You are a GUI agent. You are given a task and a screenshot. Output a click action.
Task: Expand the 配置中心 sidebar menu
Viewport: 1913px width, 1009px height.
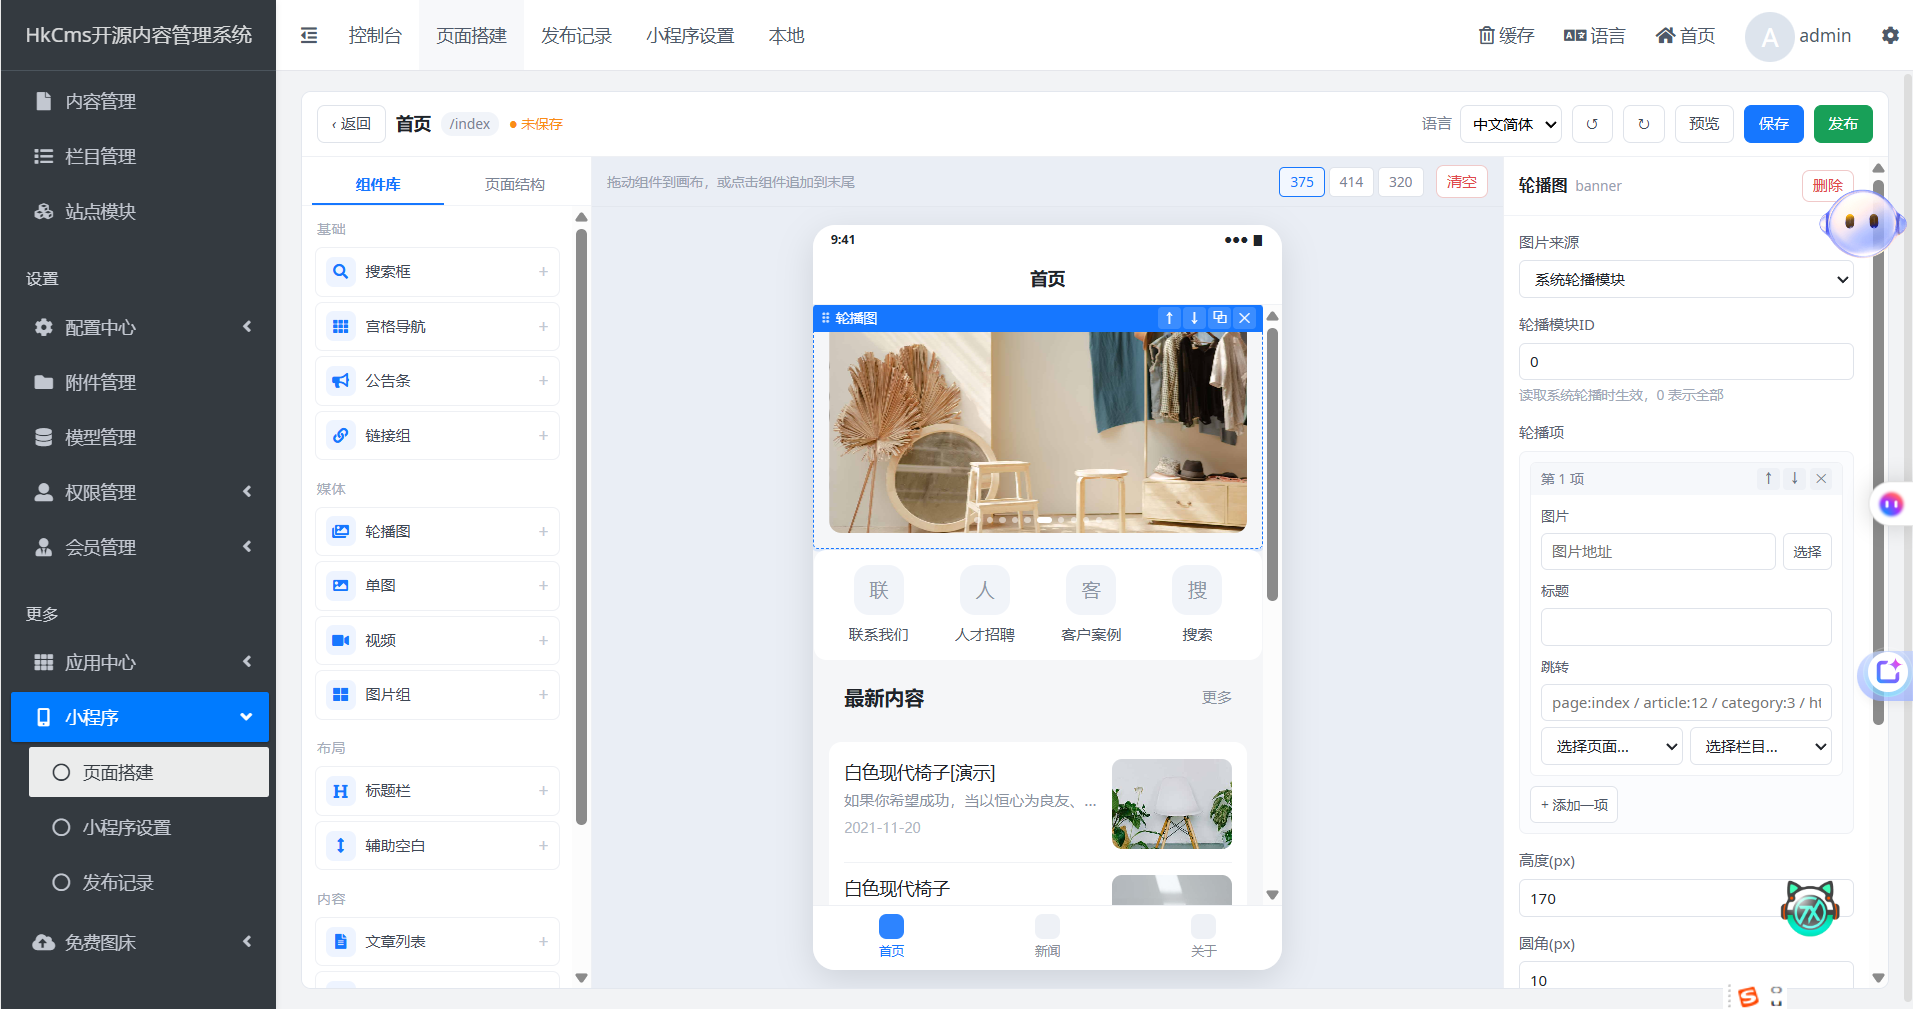pyautogui.click(x=140, y=327)
